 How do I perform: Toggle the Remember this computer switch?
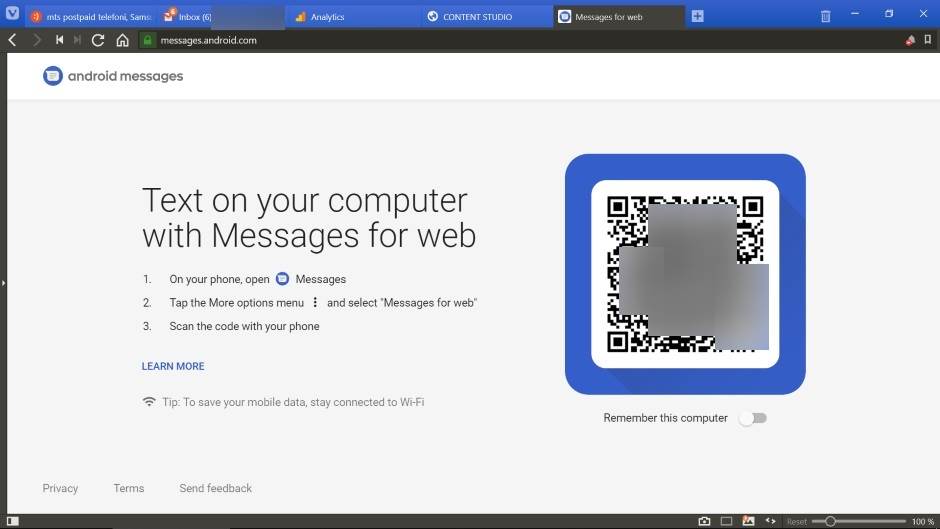[752, 418]
